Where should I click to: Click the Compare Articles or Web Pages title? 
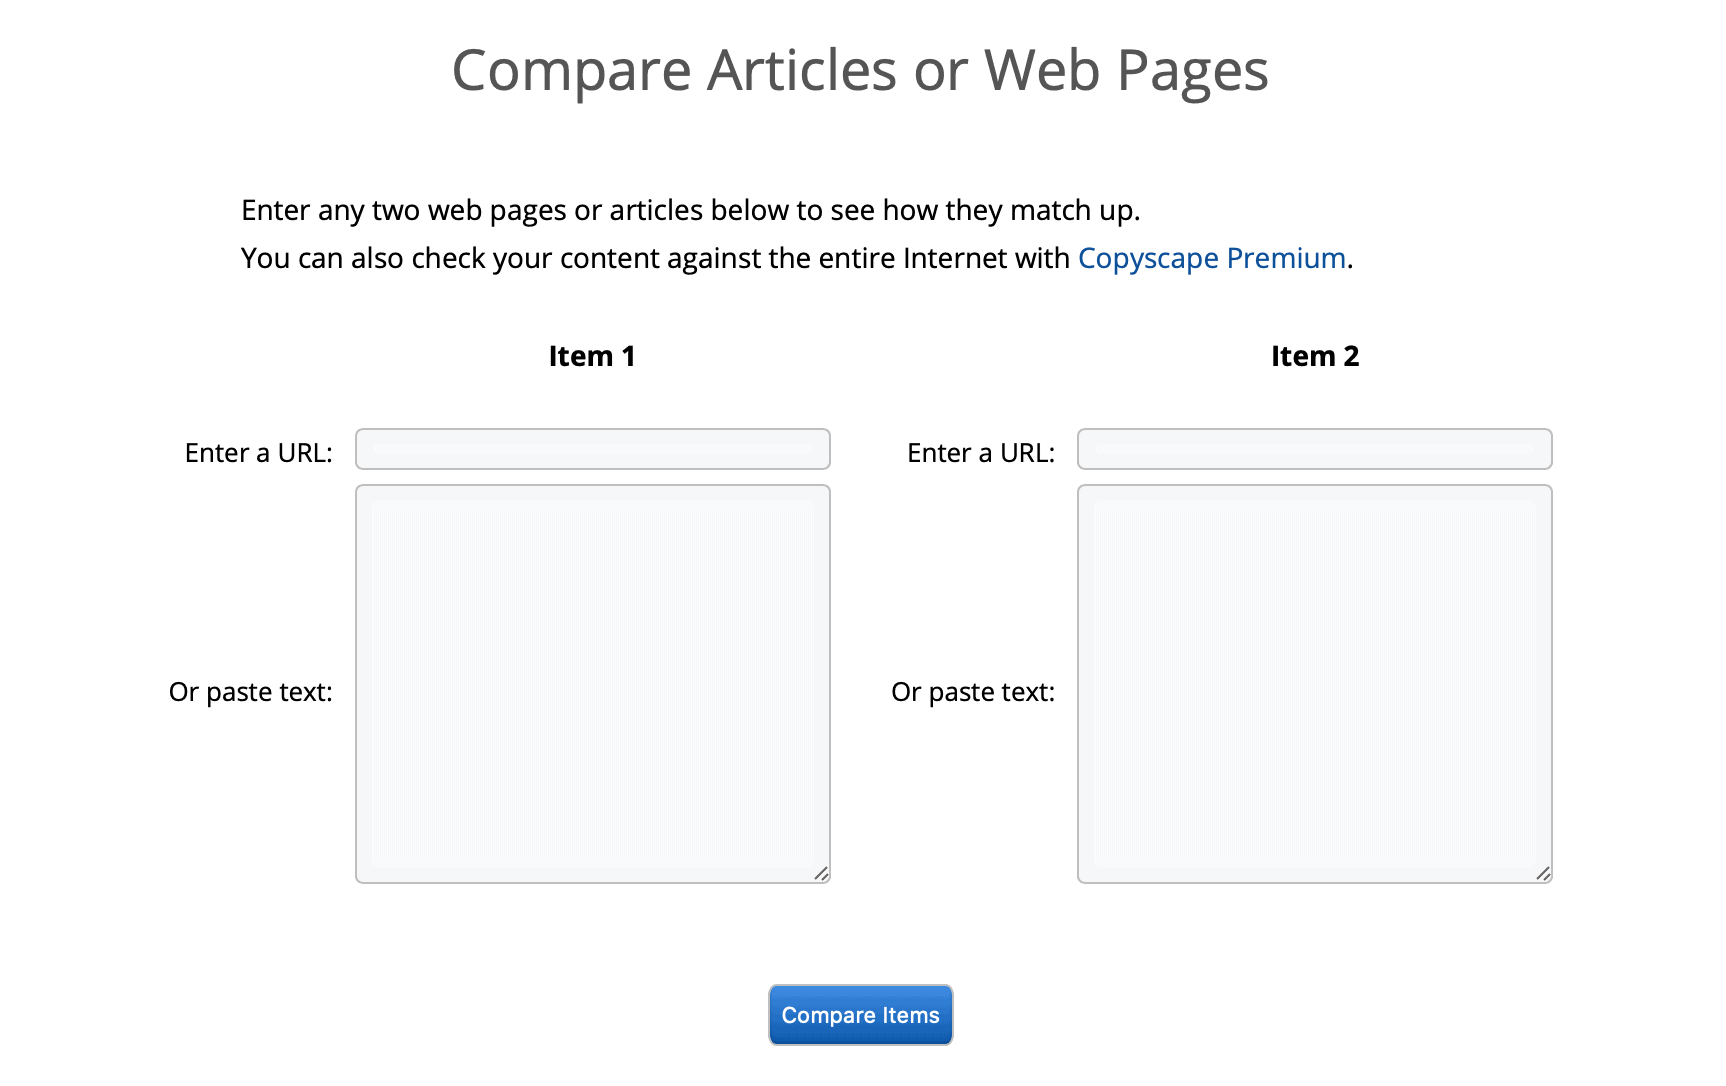860,70
